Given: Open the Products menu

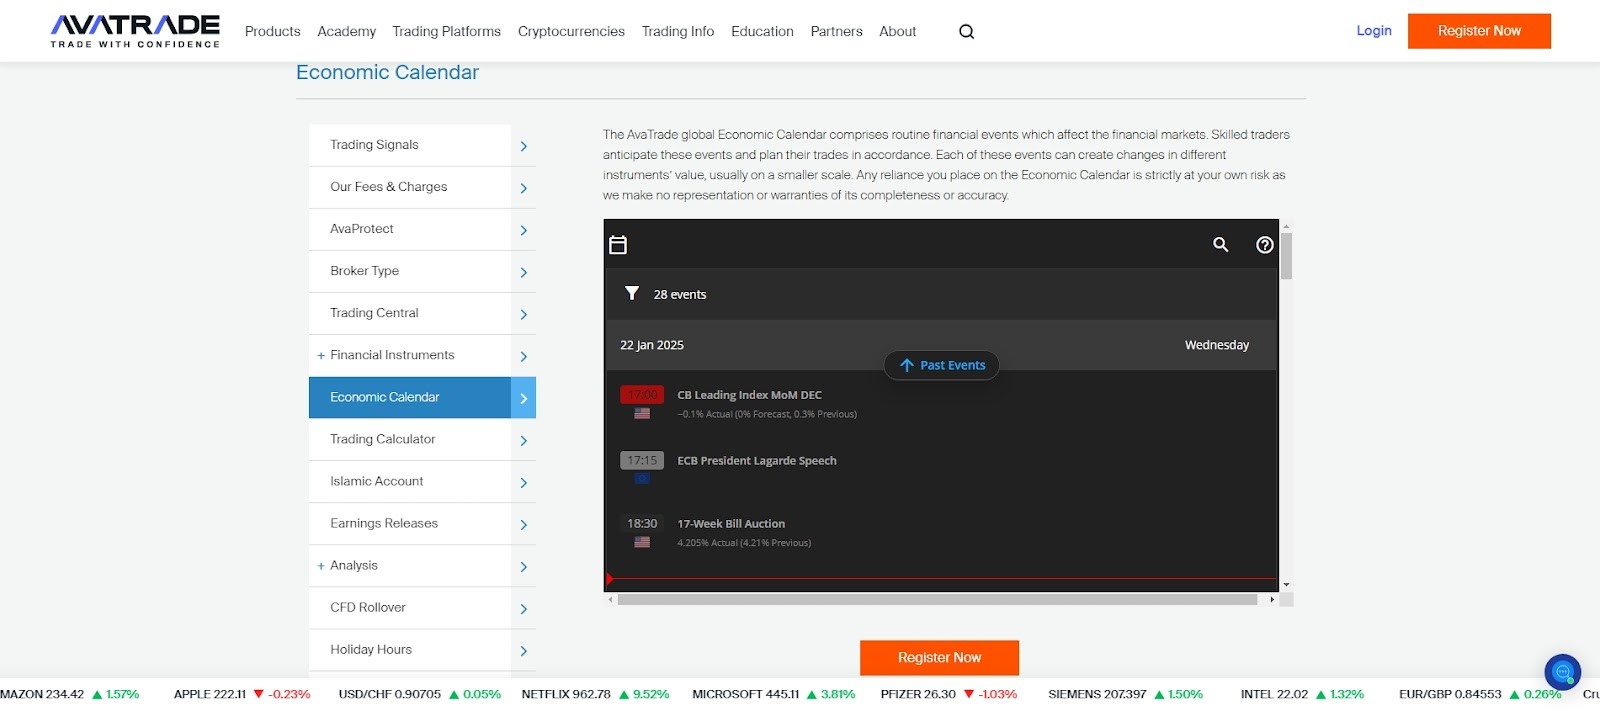Looking at the screenshot, I should pyautogui.click(x=272, y=31).
